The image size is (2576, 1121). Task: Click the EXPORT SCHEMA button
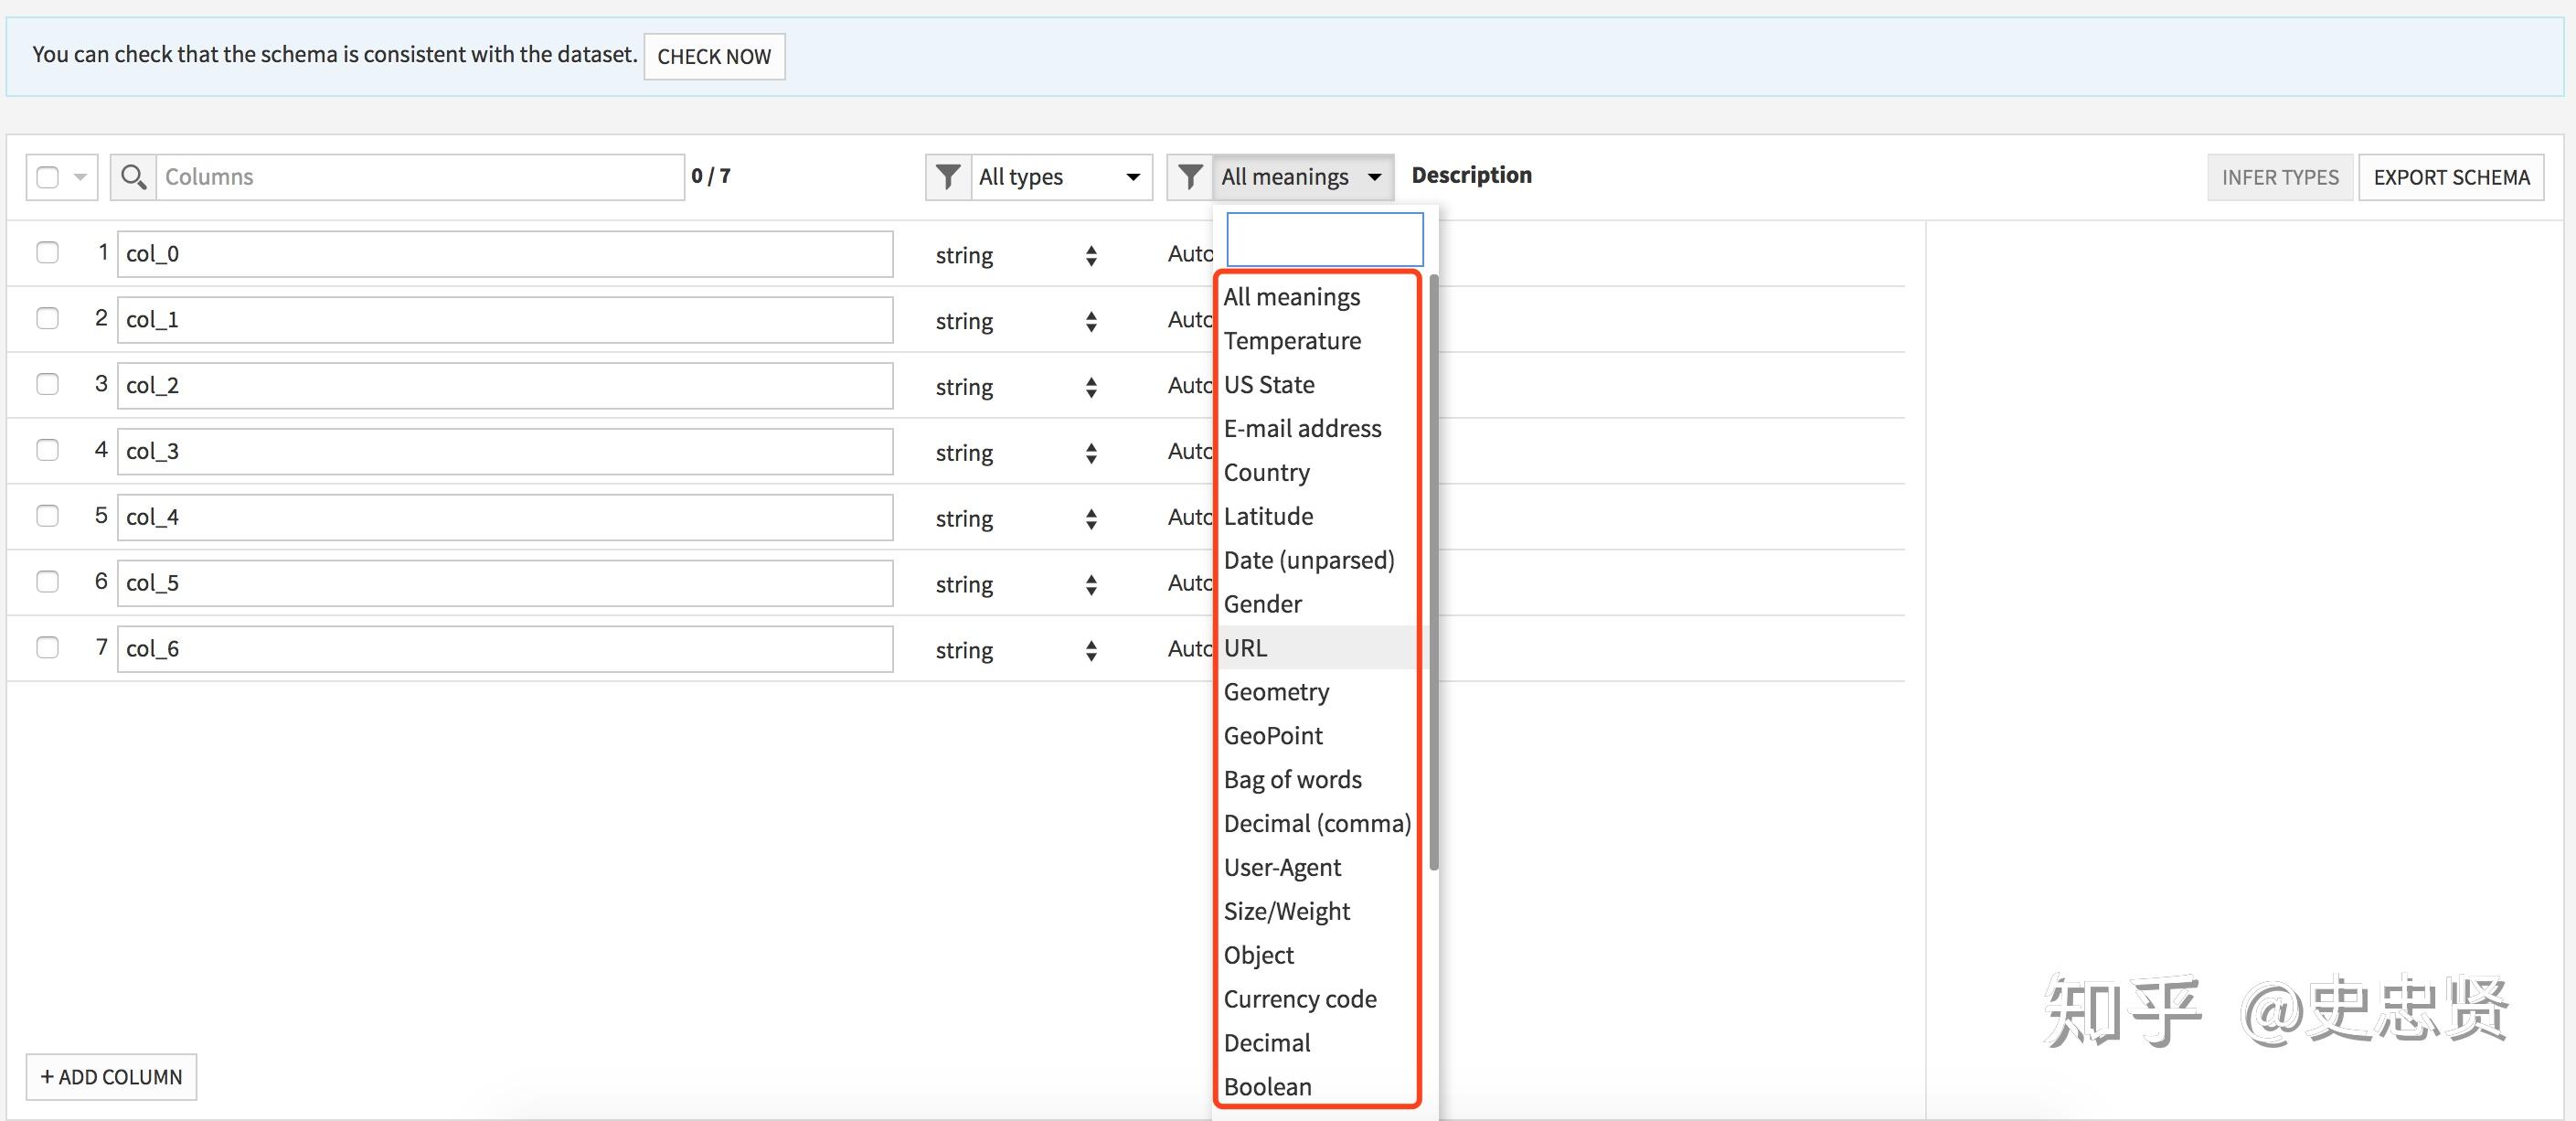pyautogui.click(x=2450, y=177)
